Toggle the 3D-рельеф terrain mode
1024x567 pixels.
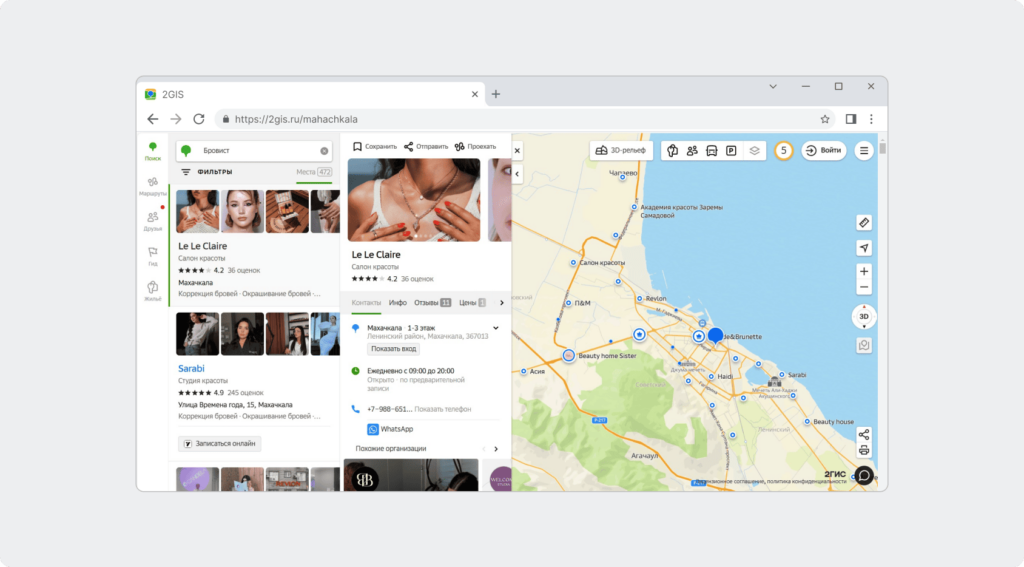coord(622,151)
